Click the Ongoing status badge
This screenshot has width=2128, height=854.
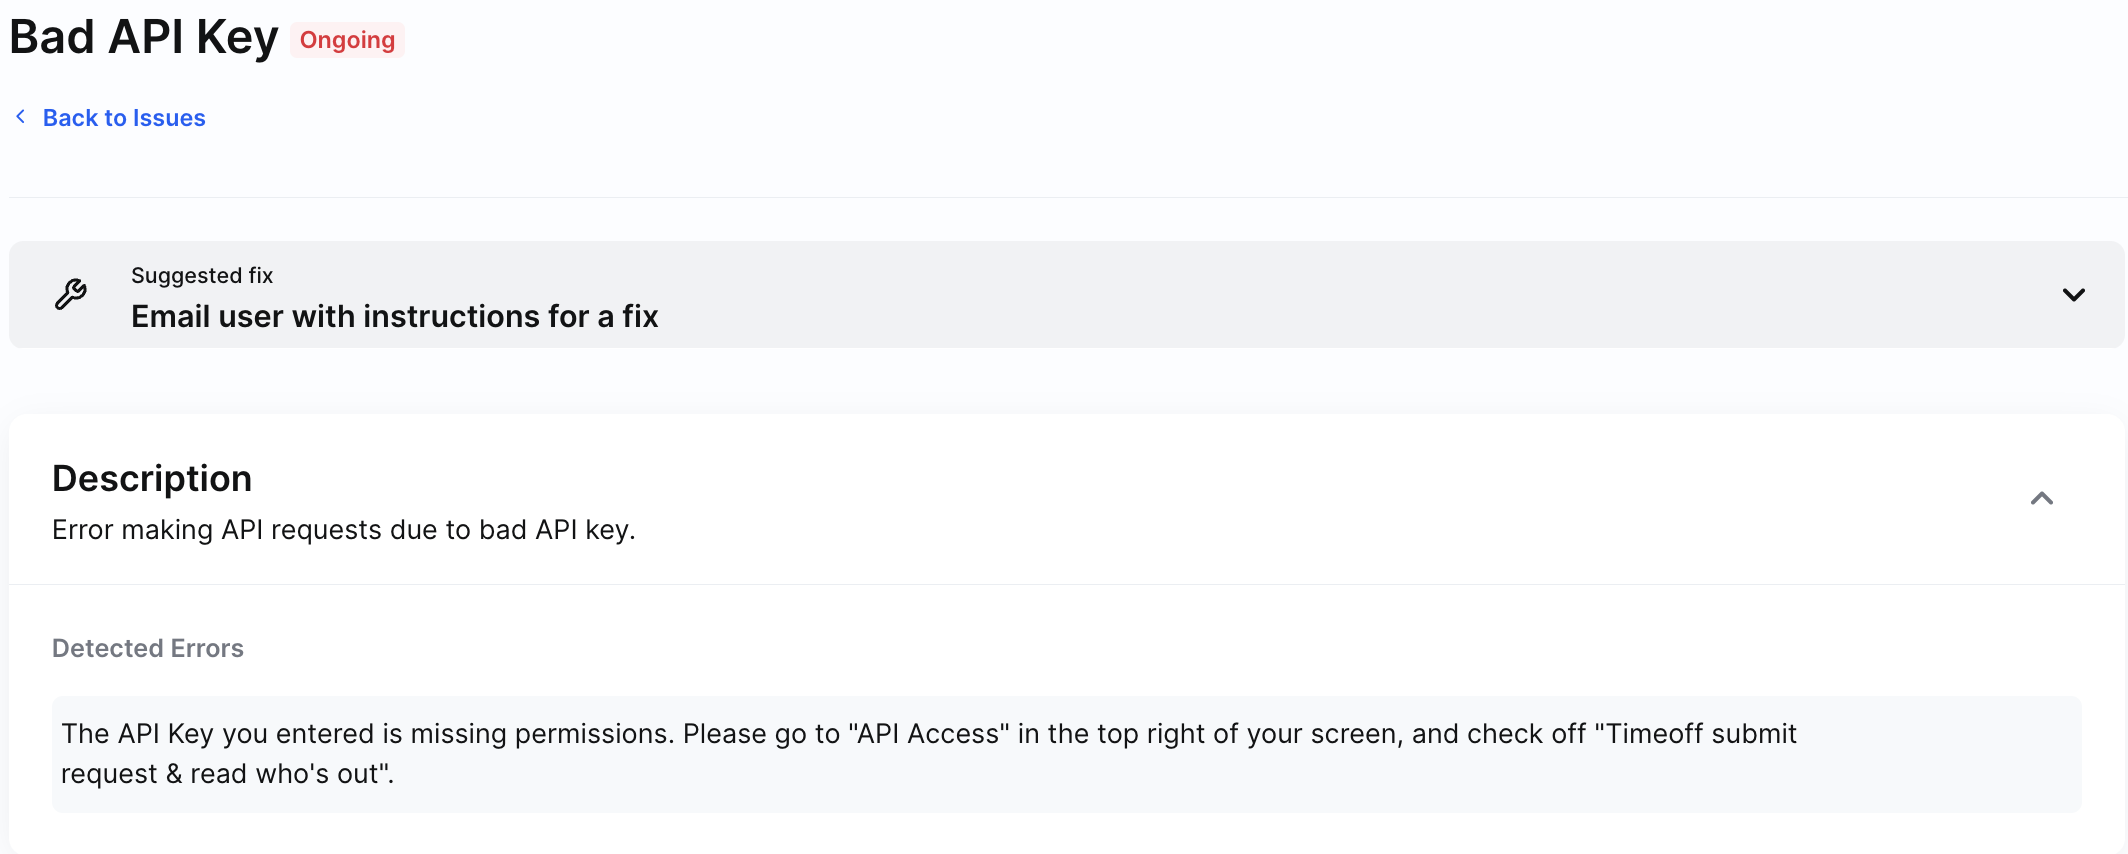coord(347,40)
